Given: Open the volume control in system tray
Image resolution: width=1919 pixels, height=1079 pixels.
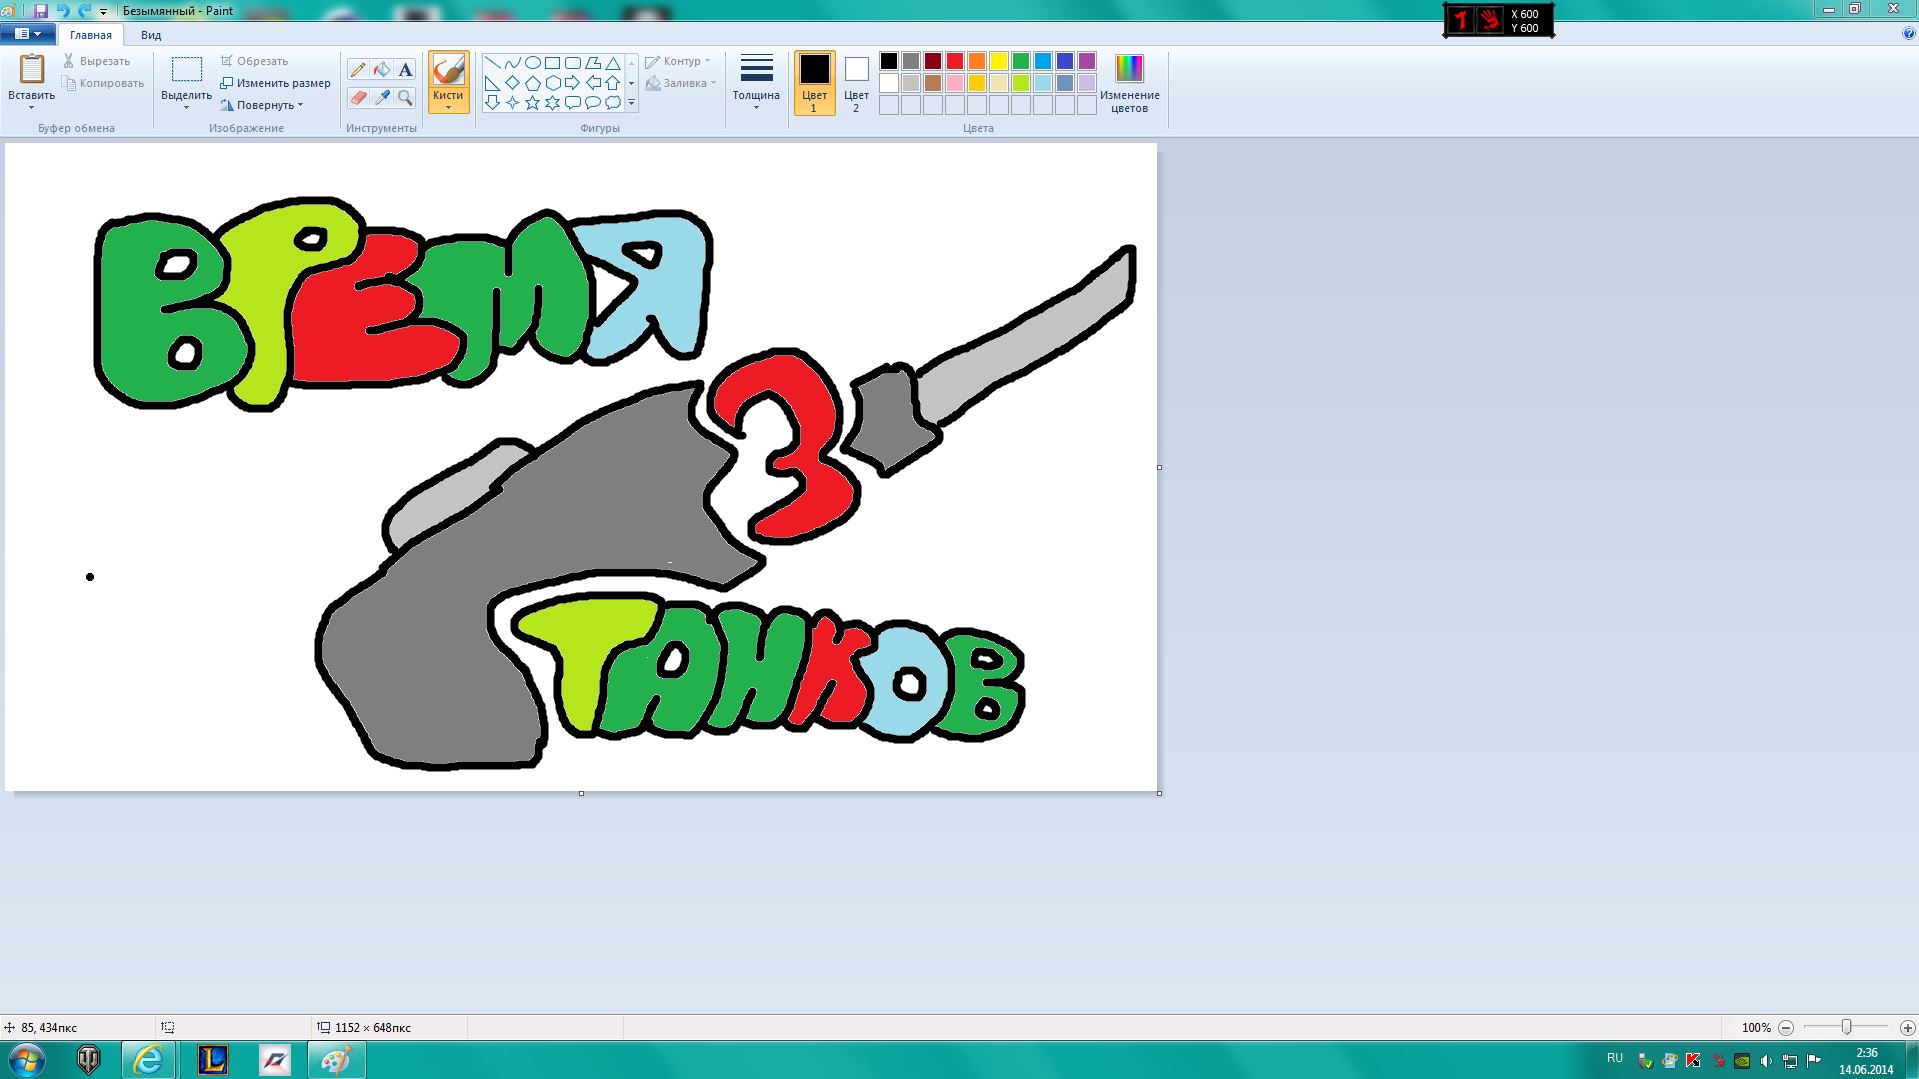Looking at the screenshot, I should click(x=1766, y=1061).
